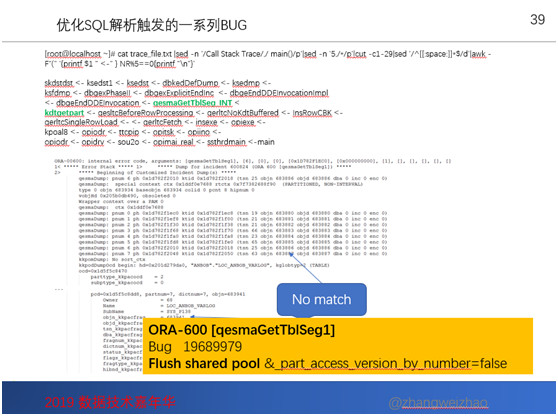This screenshot has height=416, width=558.
Task: Select qesltcBeforeRowProcessing in the stack
Action: click(x=145, y=113)
